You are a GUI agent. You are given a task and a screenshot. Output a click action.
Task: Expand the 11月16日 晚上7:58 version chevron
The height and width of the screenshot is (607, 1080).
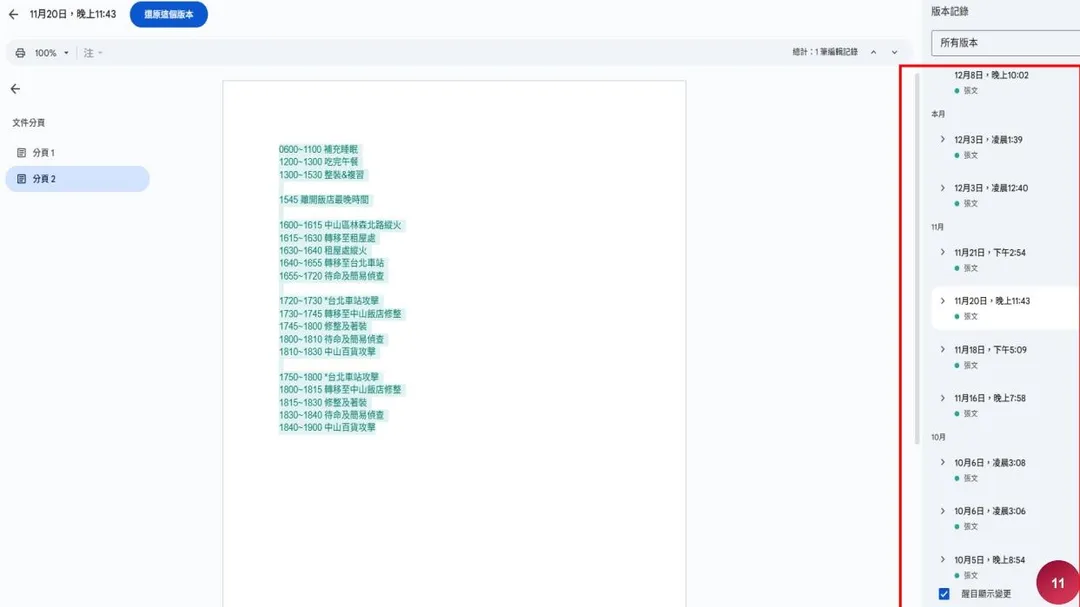(x=942, y=398)
